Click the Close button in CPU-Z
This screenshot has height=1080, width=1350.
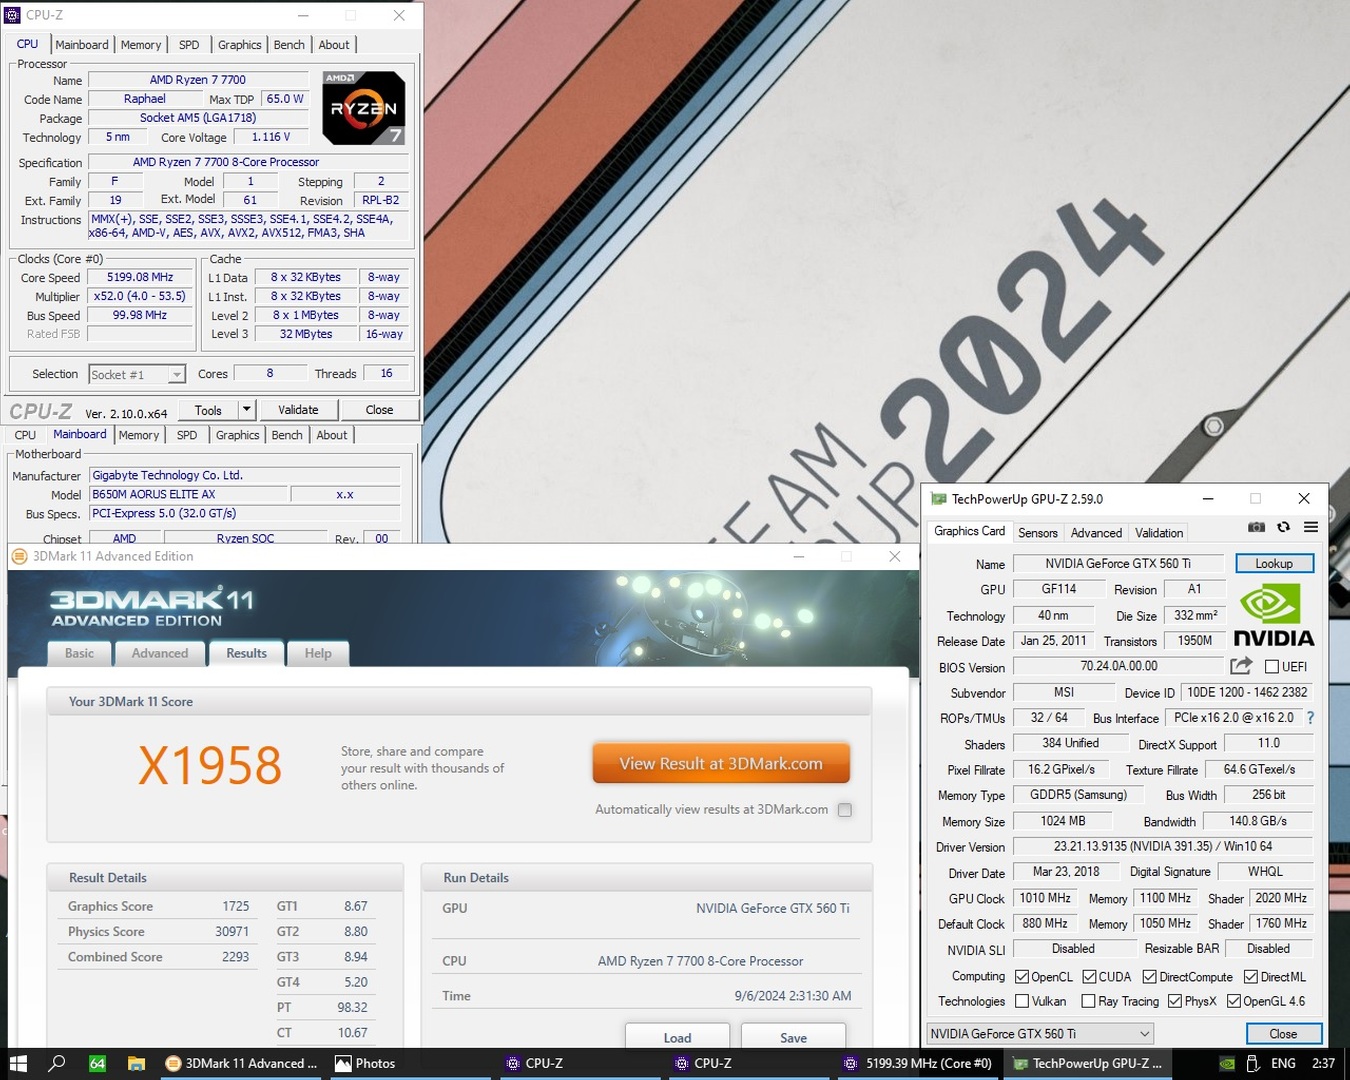pos(379,410)
